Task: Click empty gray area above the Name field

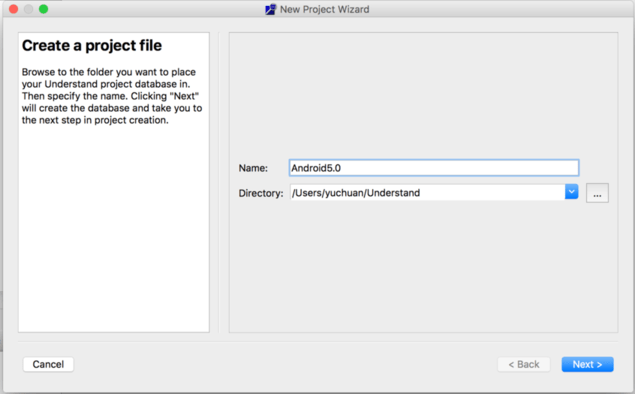Action: [423, 95]
